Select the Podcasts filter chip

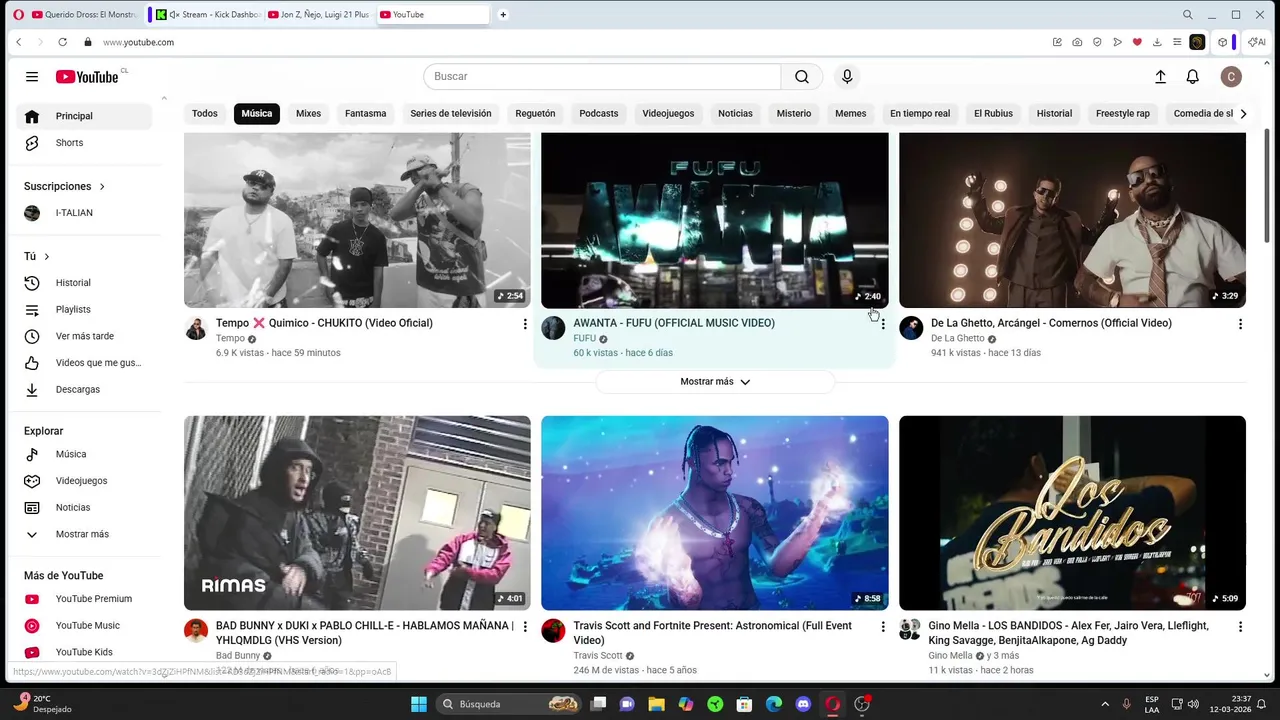pyautogui.click(x=599, y=114)
